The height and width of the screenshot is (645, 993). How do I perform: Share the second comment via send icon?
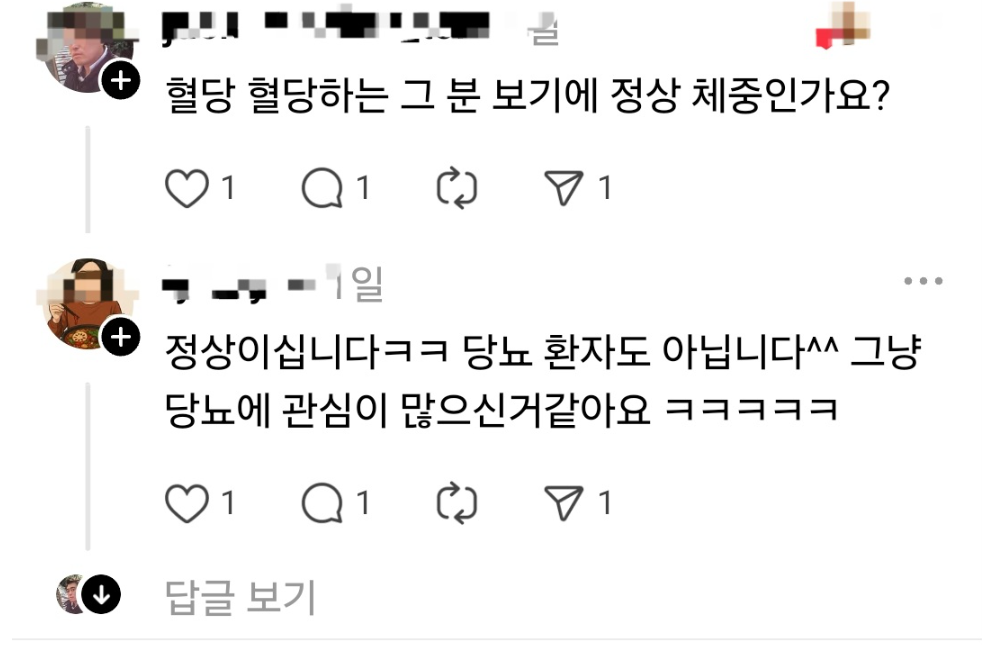[x=564, y=504]
